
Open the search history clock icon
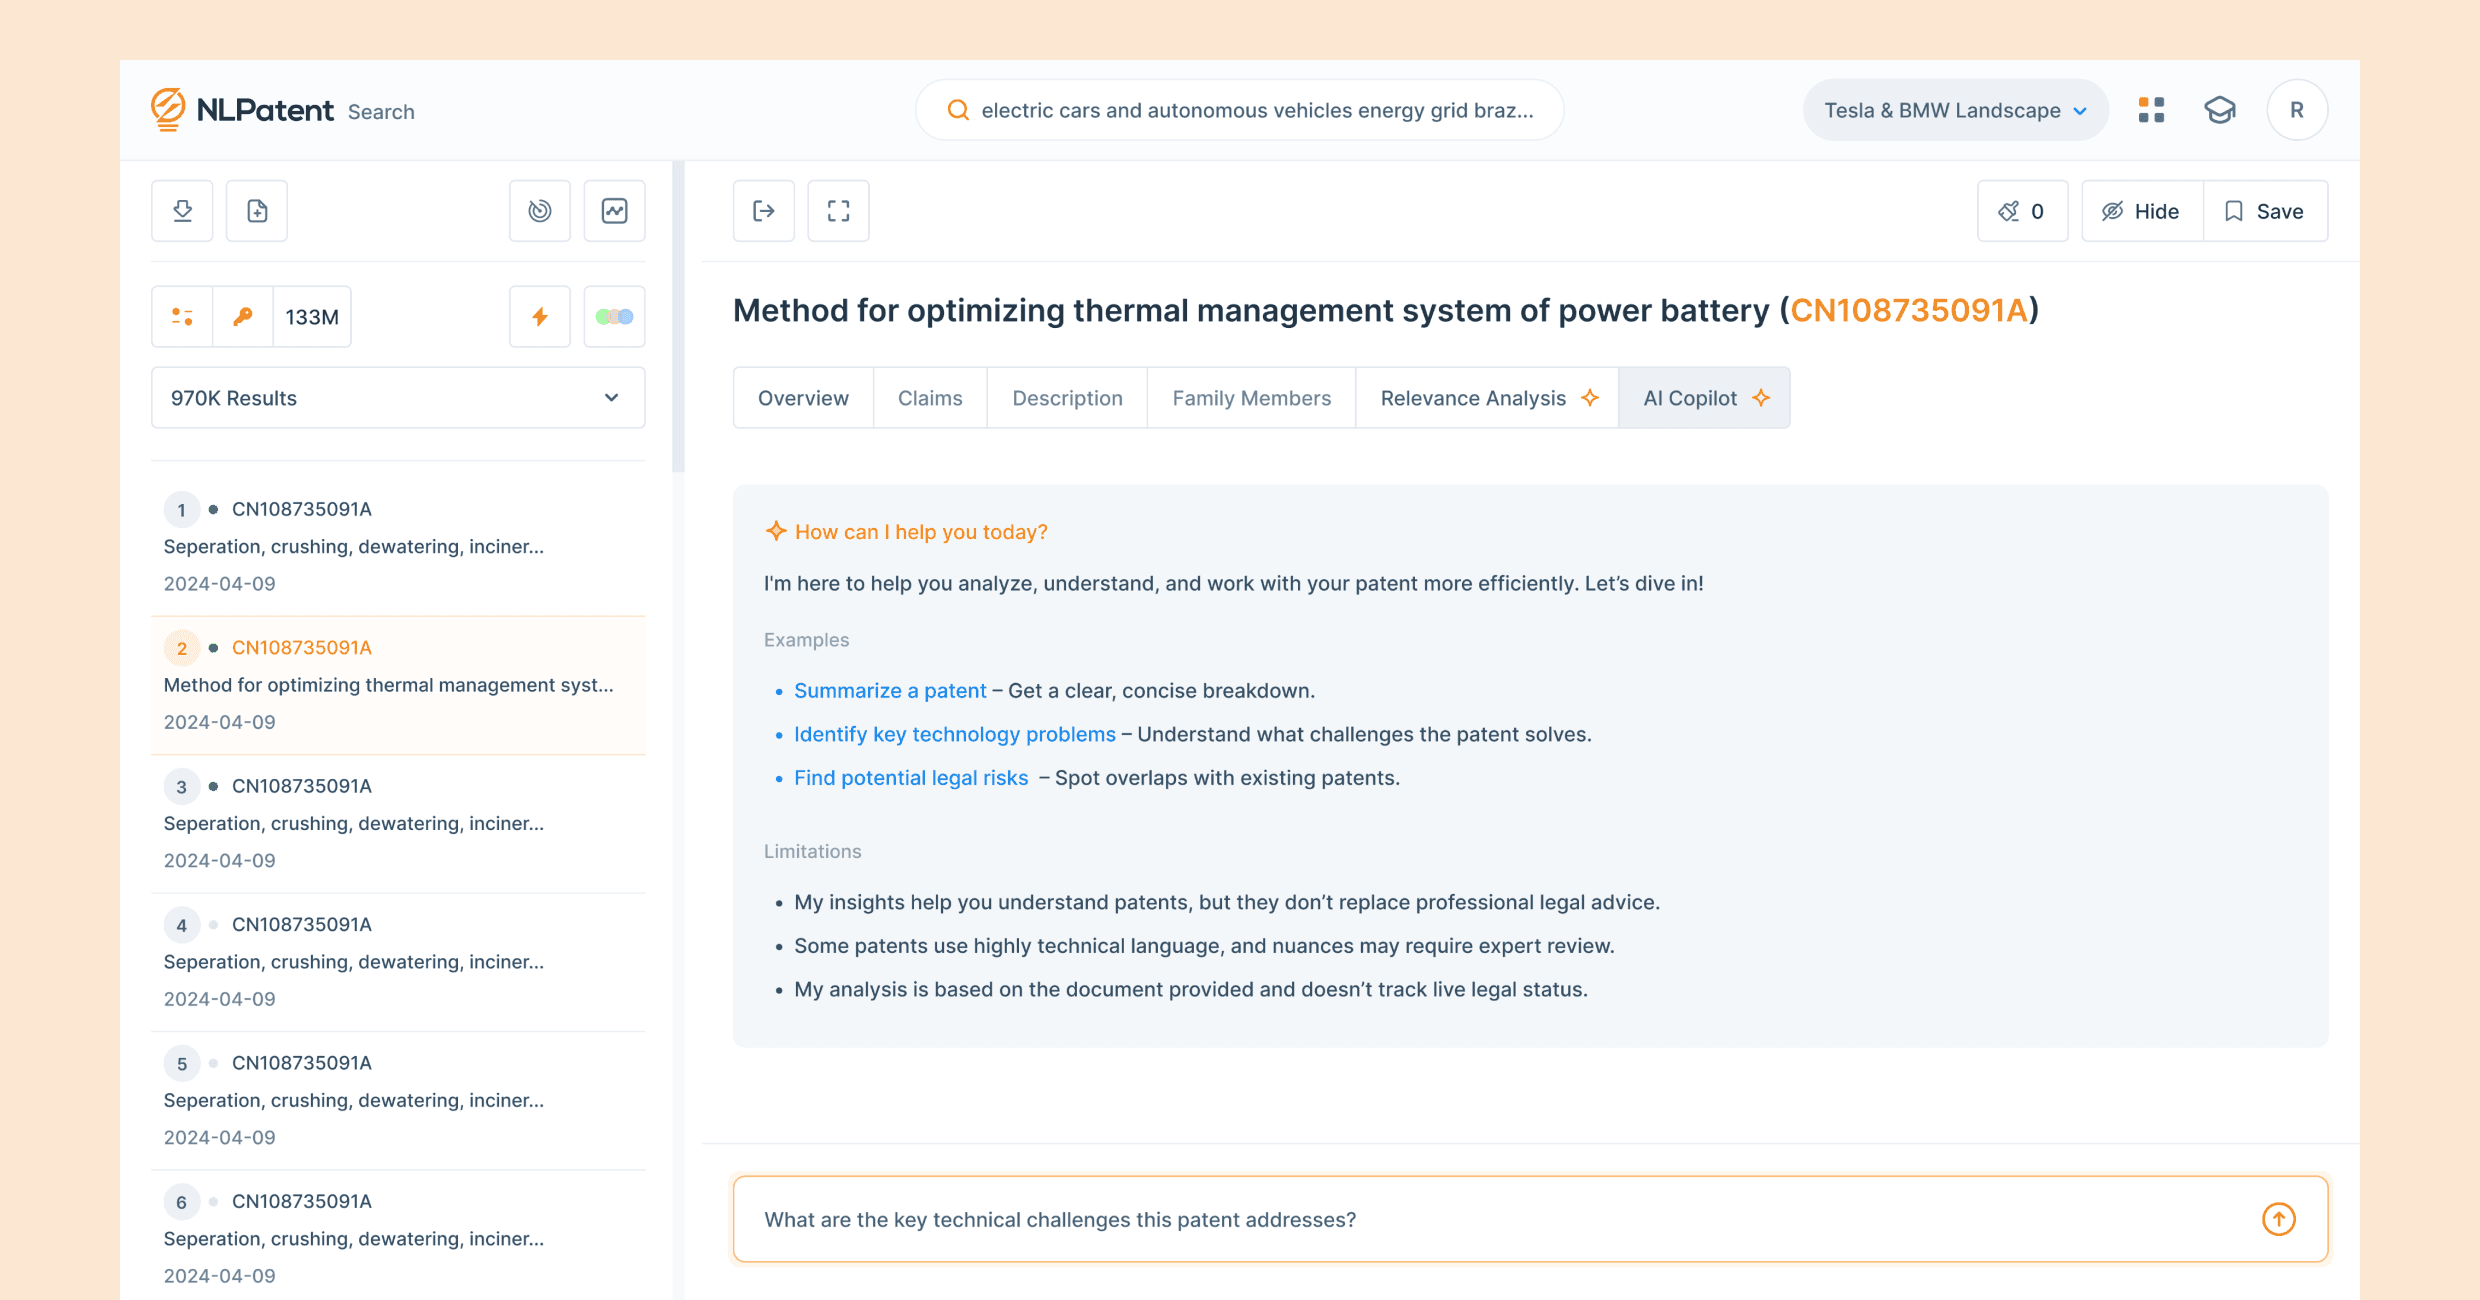point(540,211)
